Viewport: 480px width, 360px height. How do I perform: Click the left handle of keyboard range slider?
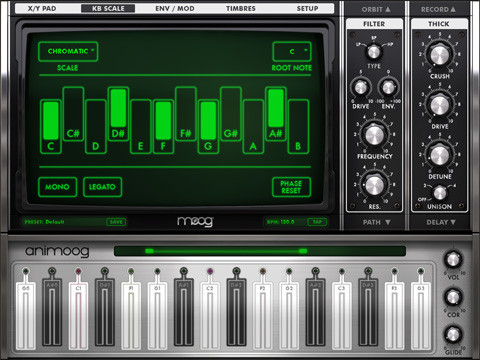[149, 251]
